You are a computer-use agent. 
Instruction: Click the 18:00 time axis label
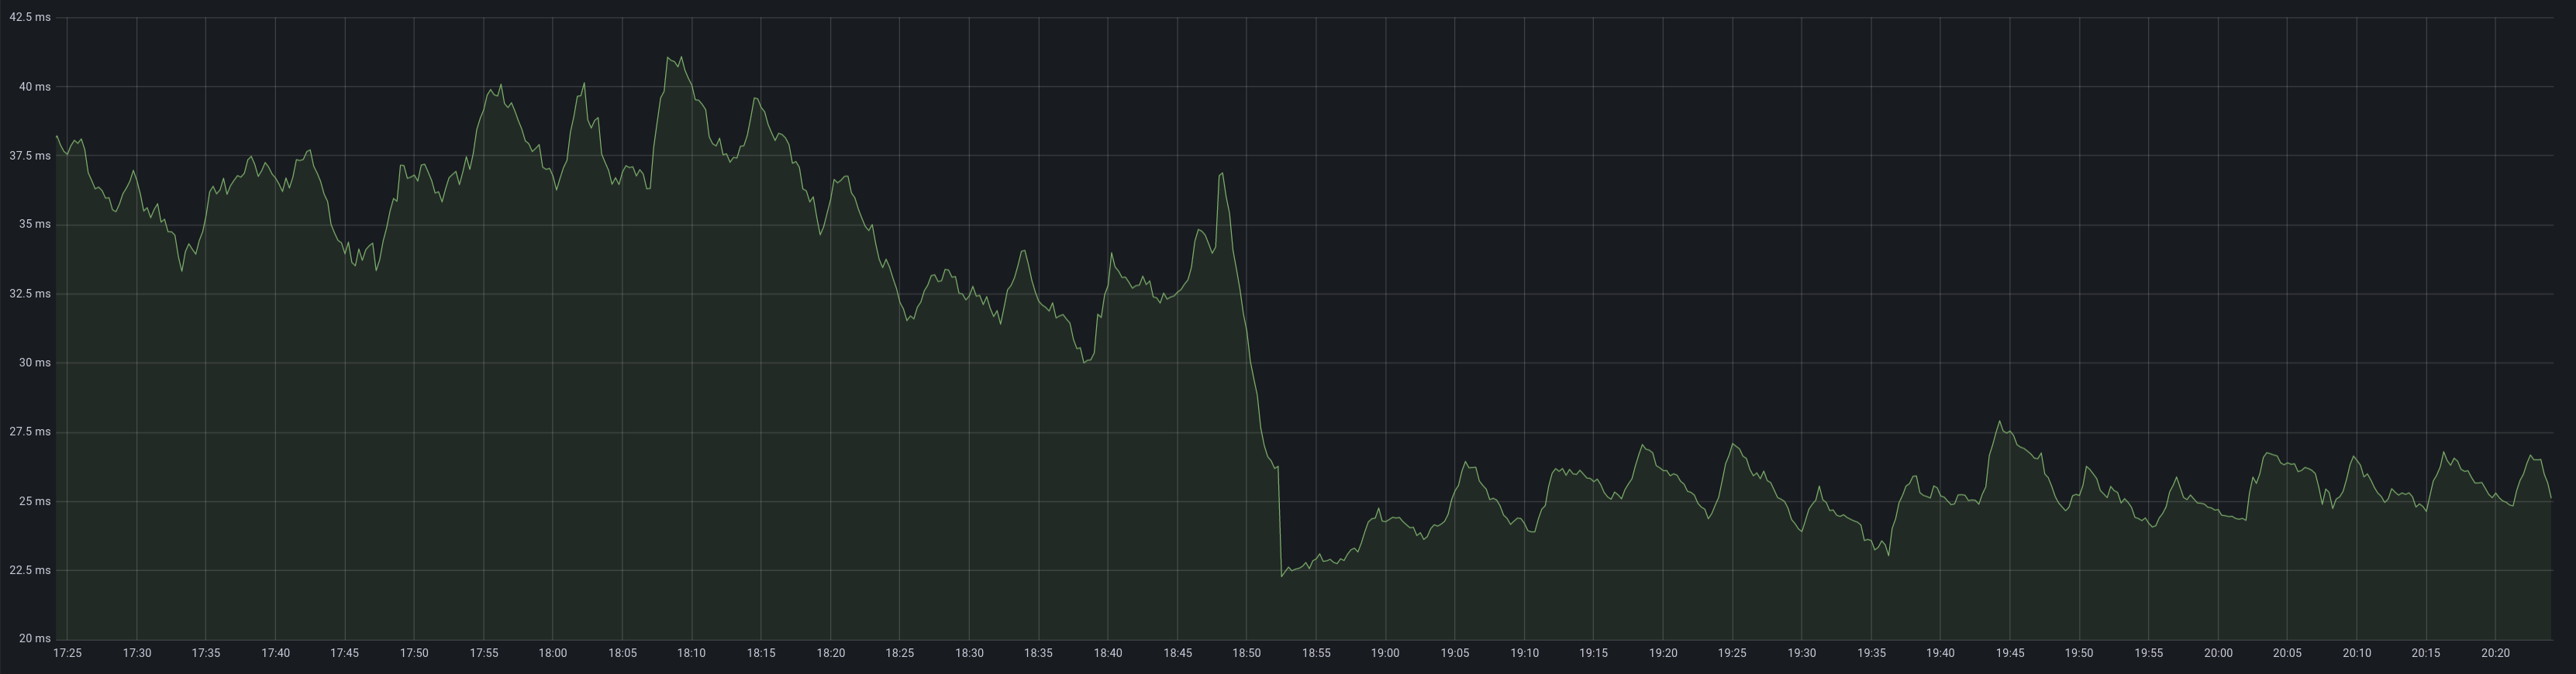click(553, 653)
